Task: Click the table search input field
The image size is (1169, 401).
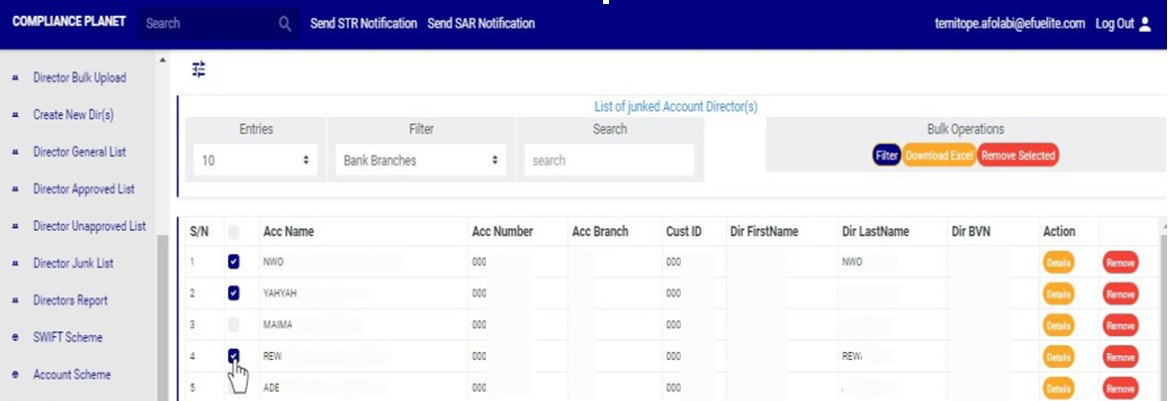Action: (x=608, y=160)
